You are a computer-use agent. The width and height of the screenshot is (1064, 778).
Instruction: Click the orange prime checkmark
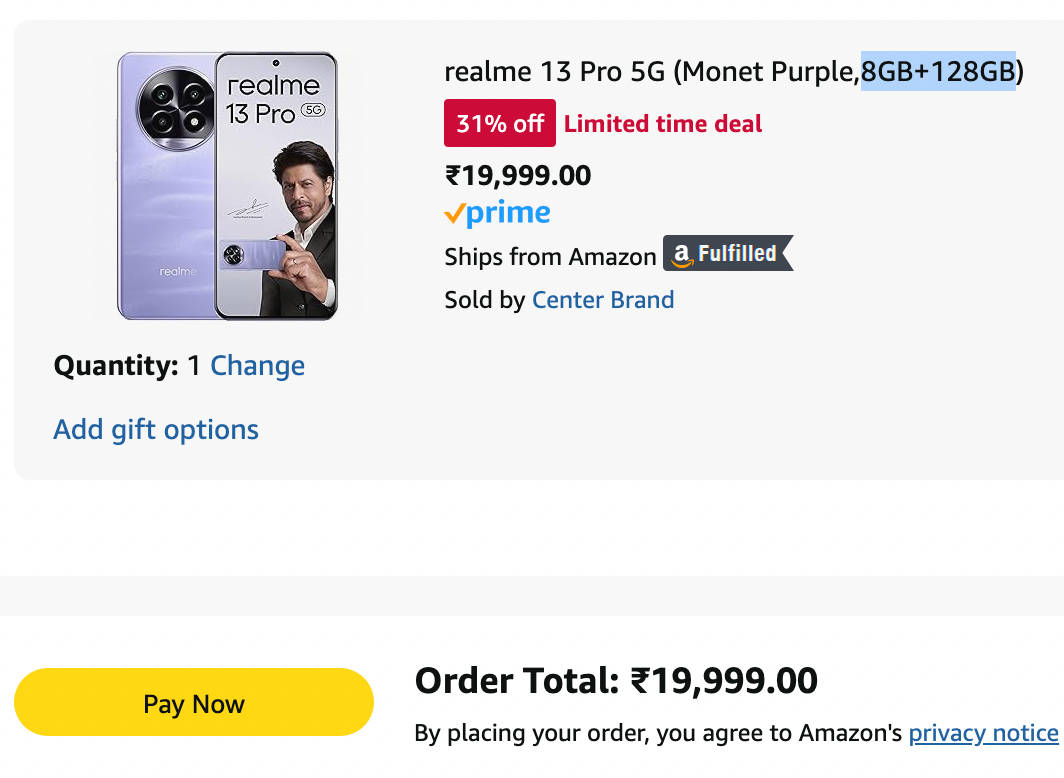point(454,213)
